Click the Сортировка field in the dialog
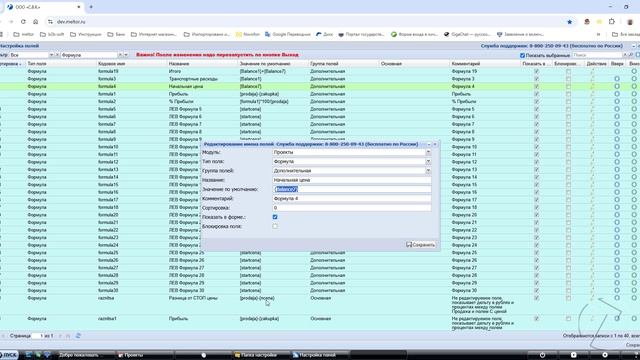This screenshot has width=640, height=360. coord(351,208)
